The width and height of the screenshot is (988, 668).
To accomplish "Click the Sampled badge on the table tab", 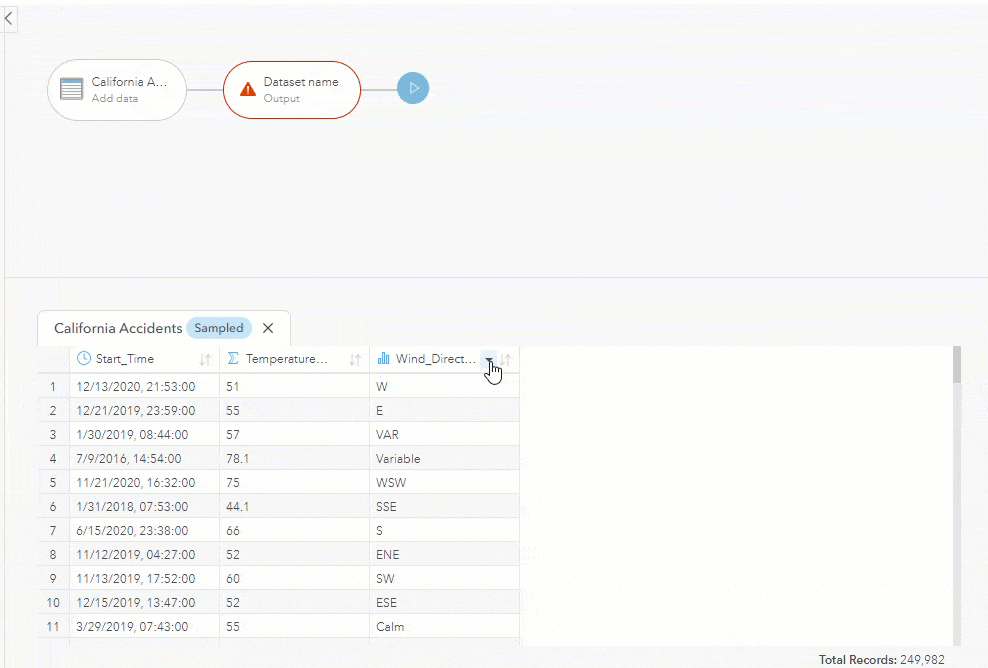I will (x=218, y=328).
